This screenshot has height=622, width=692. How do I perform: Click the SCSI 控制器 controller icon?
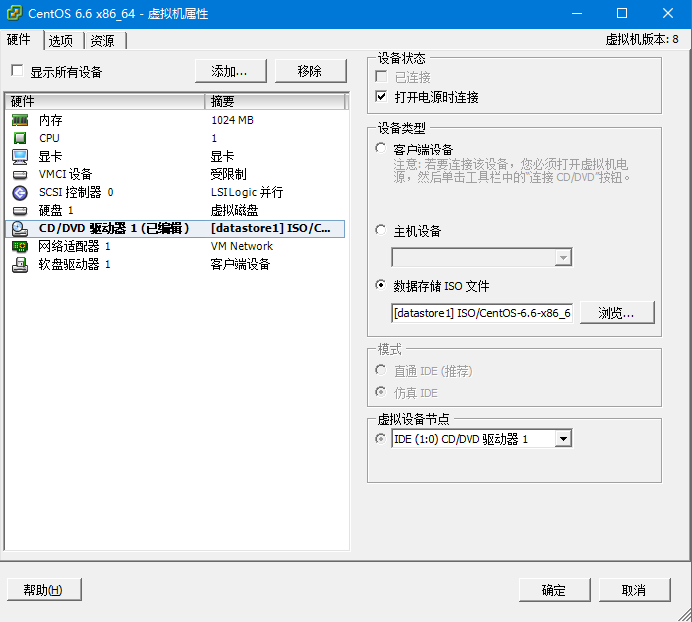[x=20, y=192]
